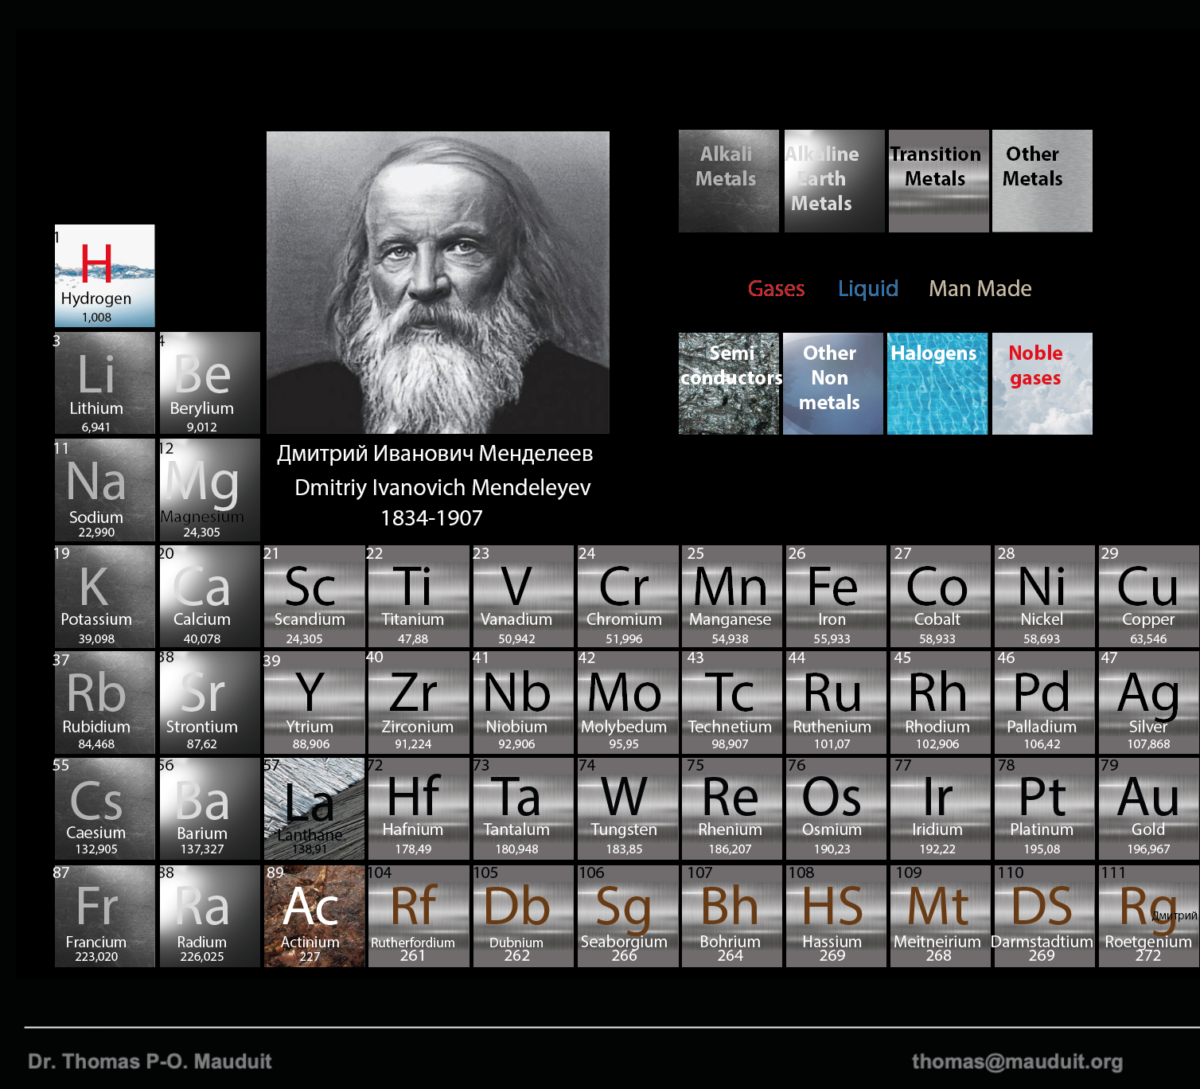Click the thomas@mauduit.org email address
Viewport: 1200px width, 1089px height.
[1017, 1062]
